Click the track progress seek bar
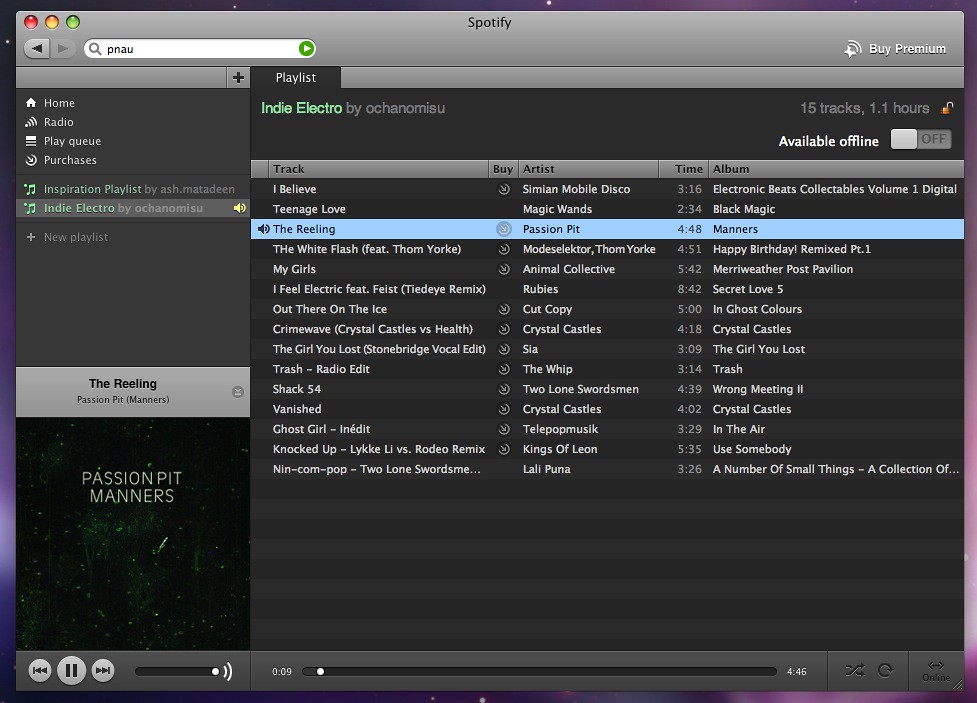The height and width of the screenshot is (703, 977). pos(540,672)
